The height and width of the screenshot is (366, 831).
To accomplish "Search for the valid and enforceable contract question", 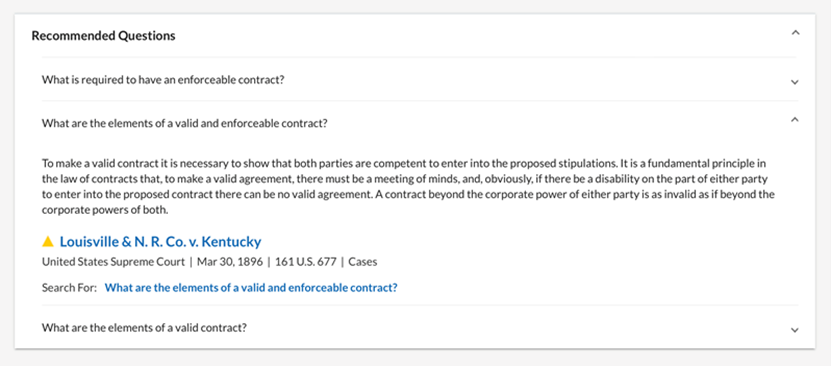I will tap(251, 288).
